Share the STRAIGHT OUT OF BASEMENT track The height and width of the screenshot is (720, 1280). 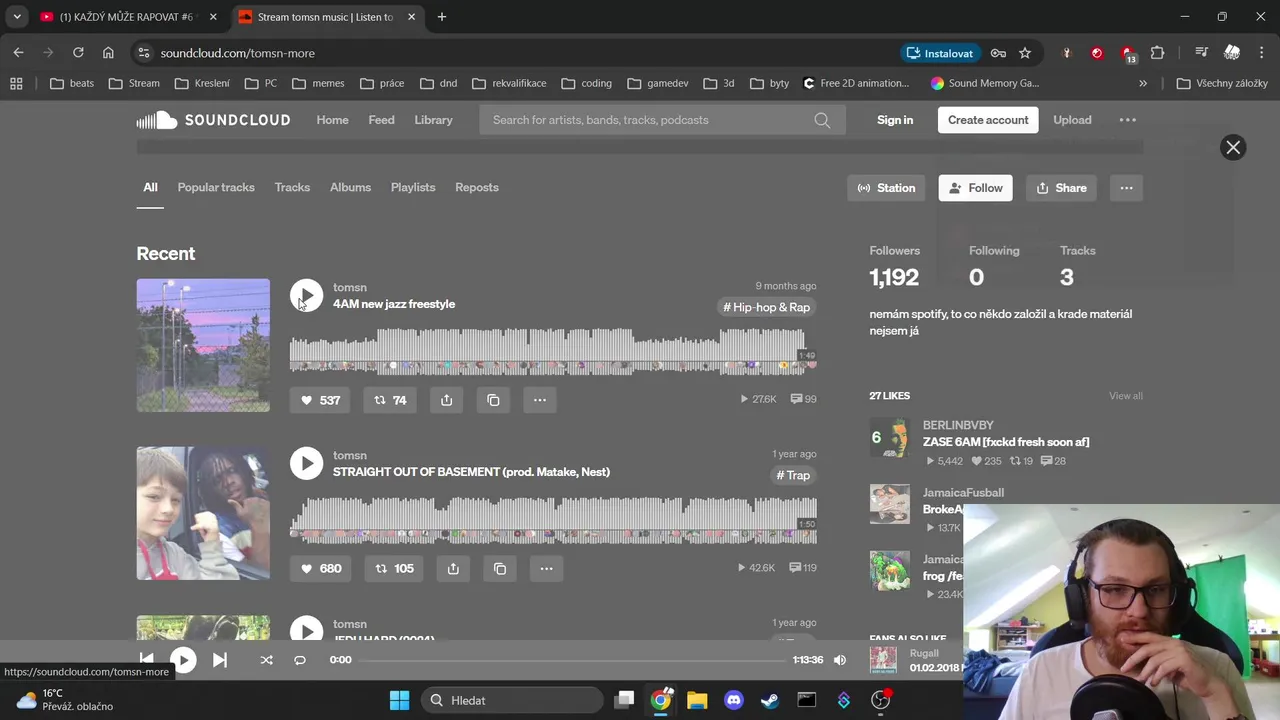coord(453,568)
